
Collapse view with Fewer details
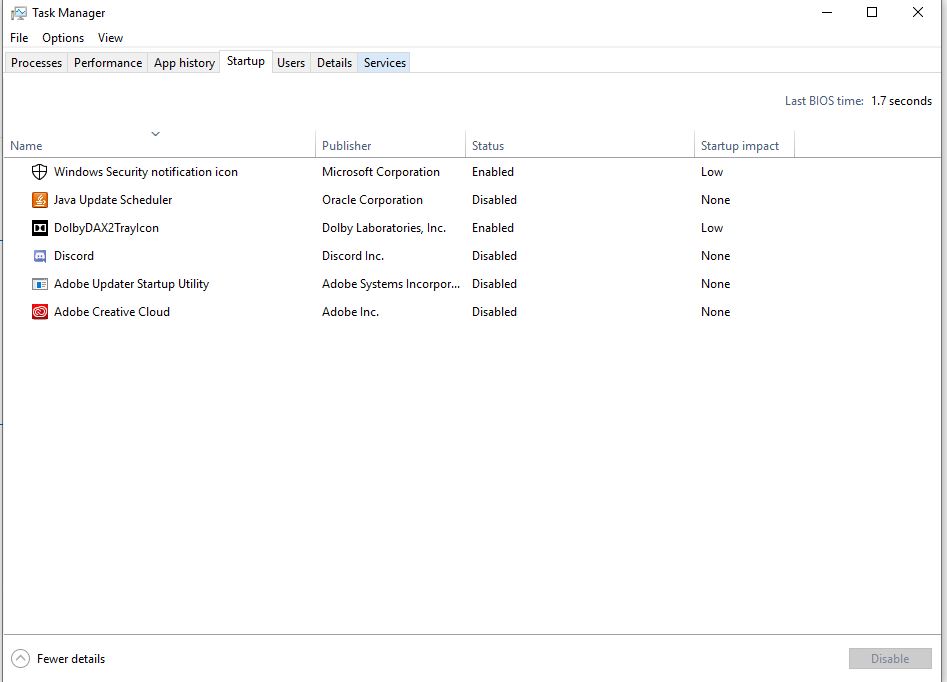point(58,658)
